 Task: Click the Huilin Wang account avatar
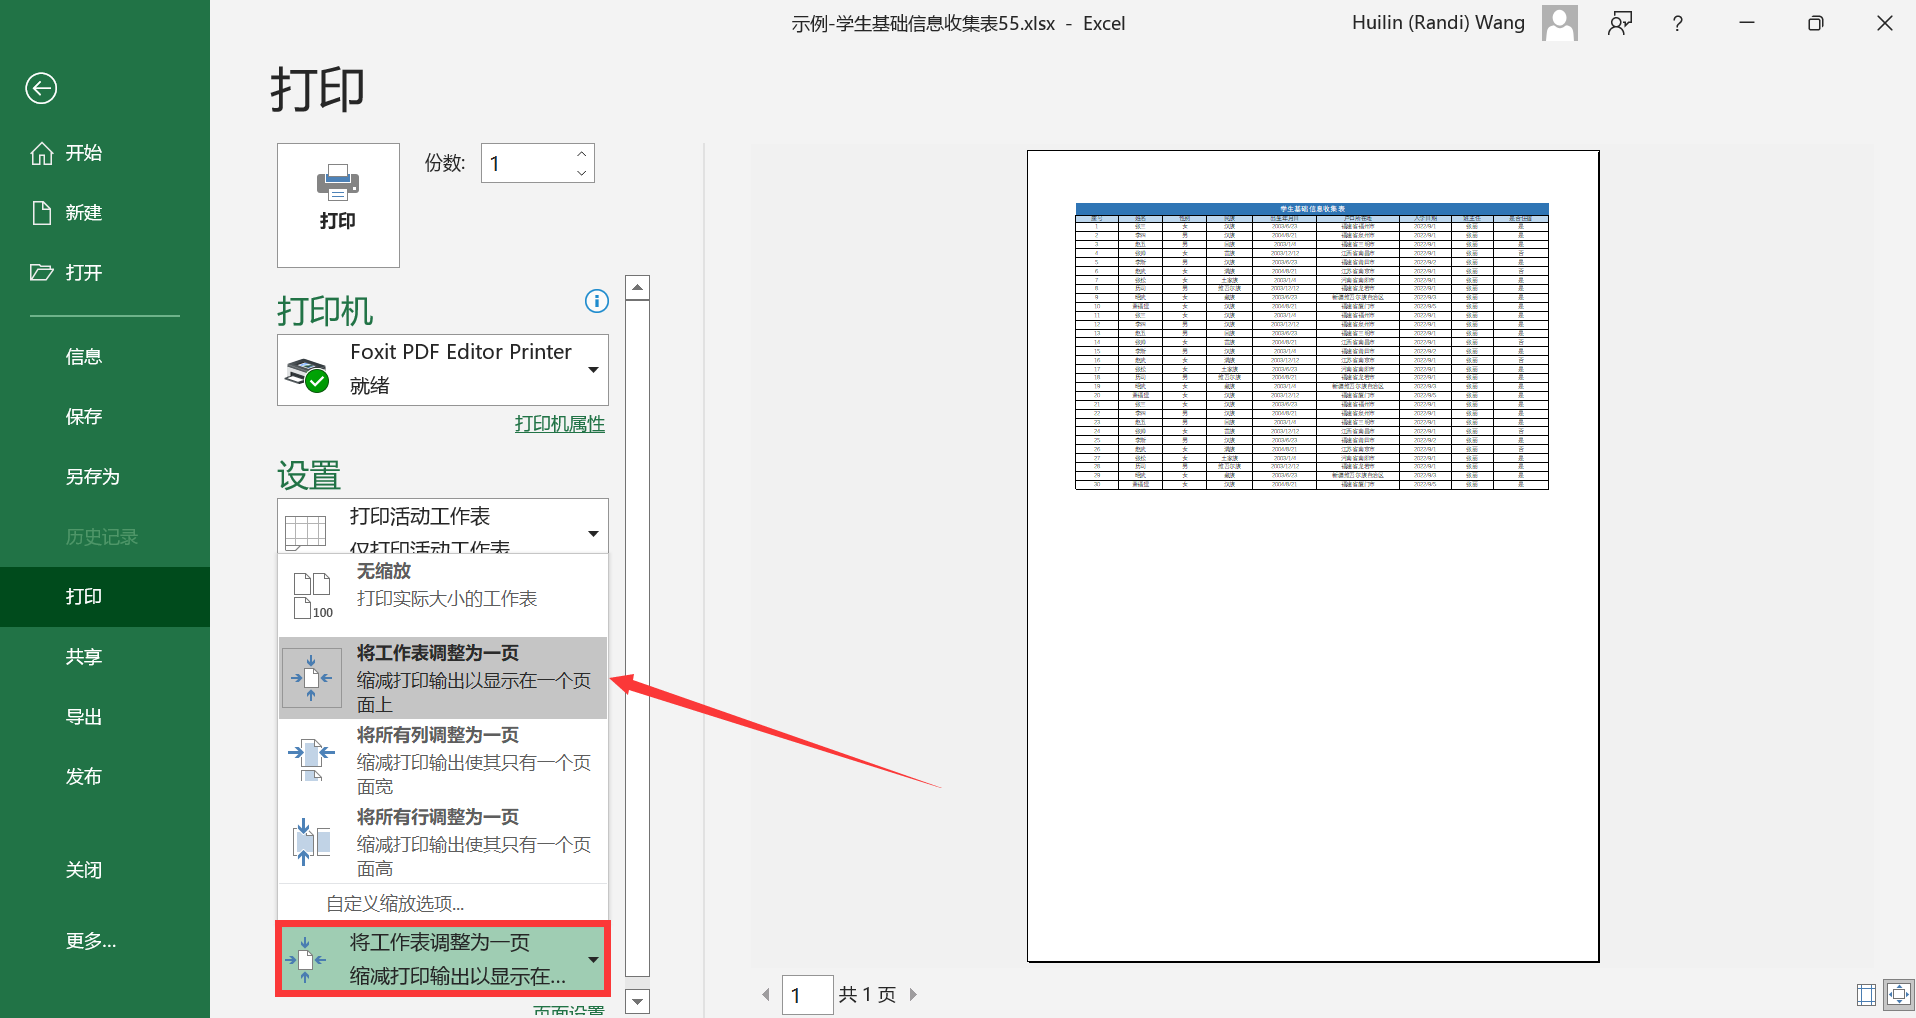click(1559, 22)
